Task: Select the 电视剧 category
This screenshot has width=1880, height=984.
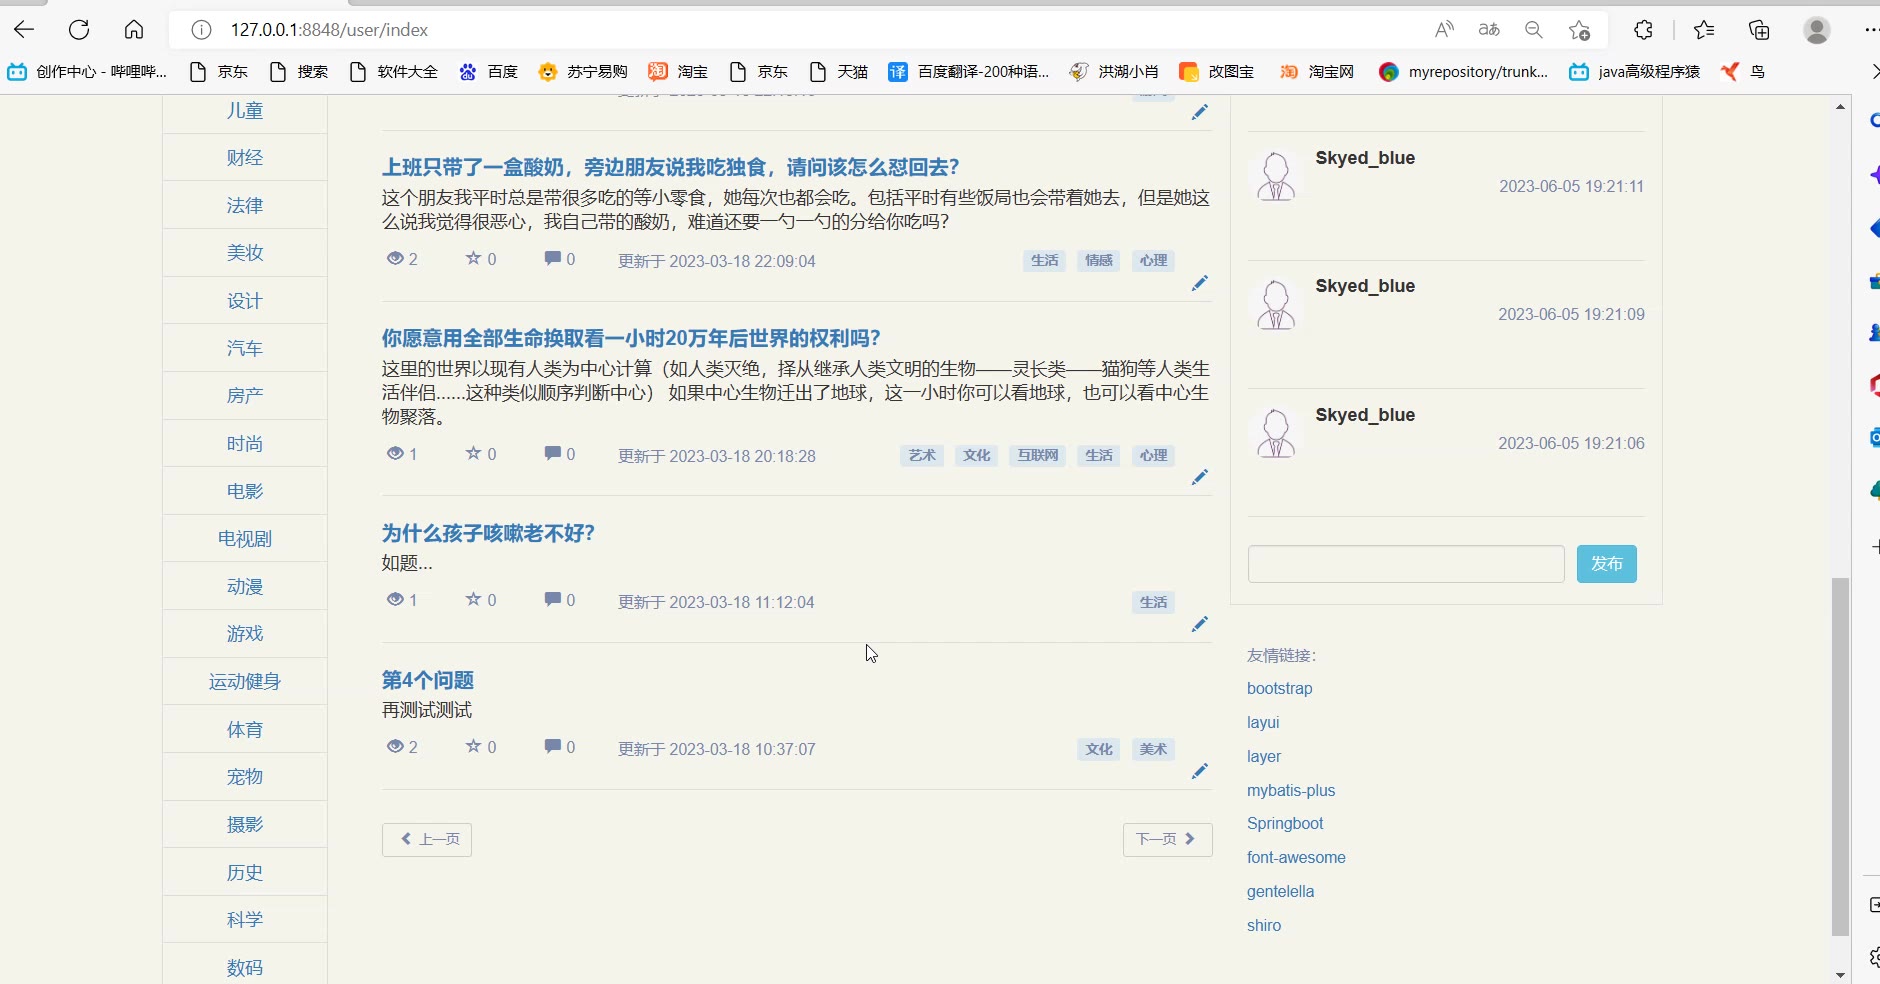Action: (245, 538)
